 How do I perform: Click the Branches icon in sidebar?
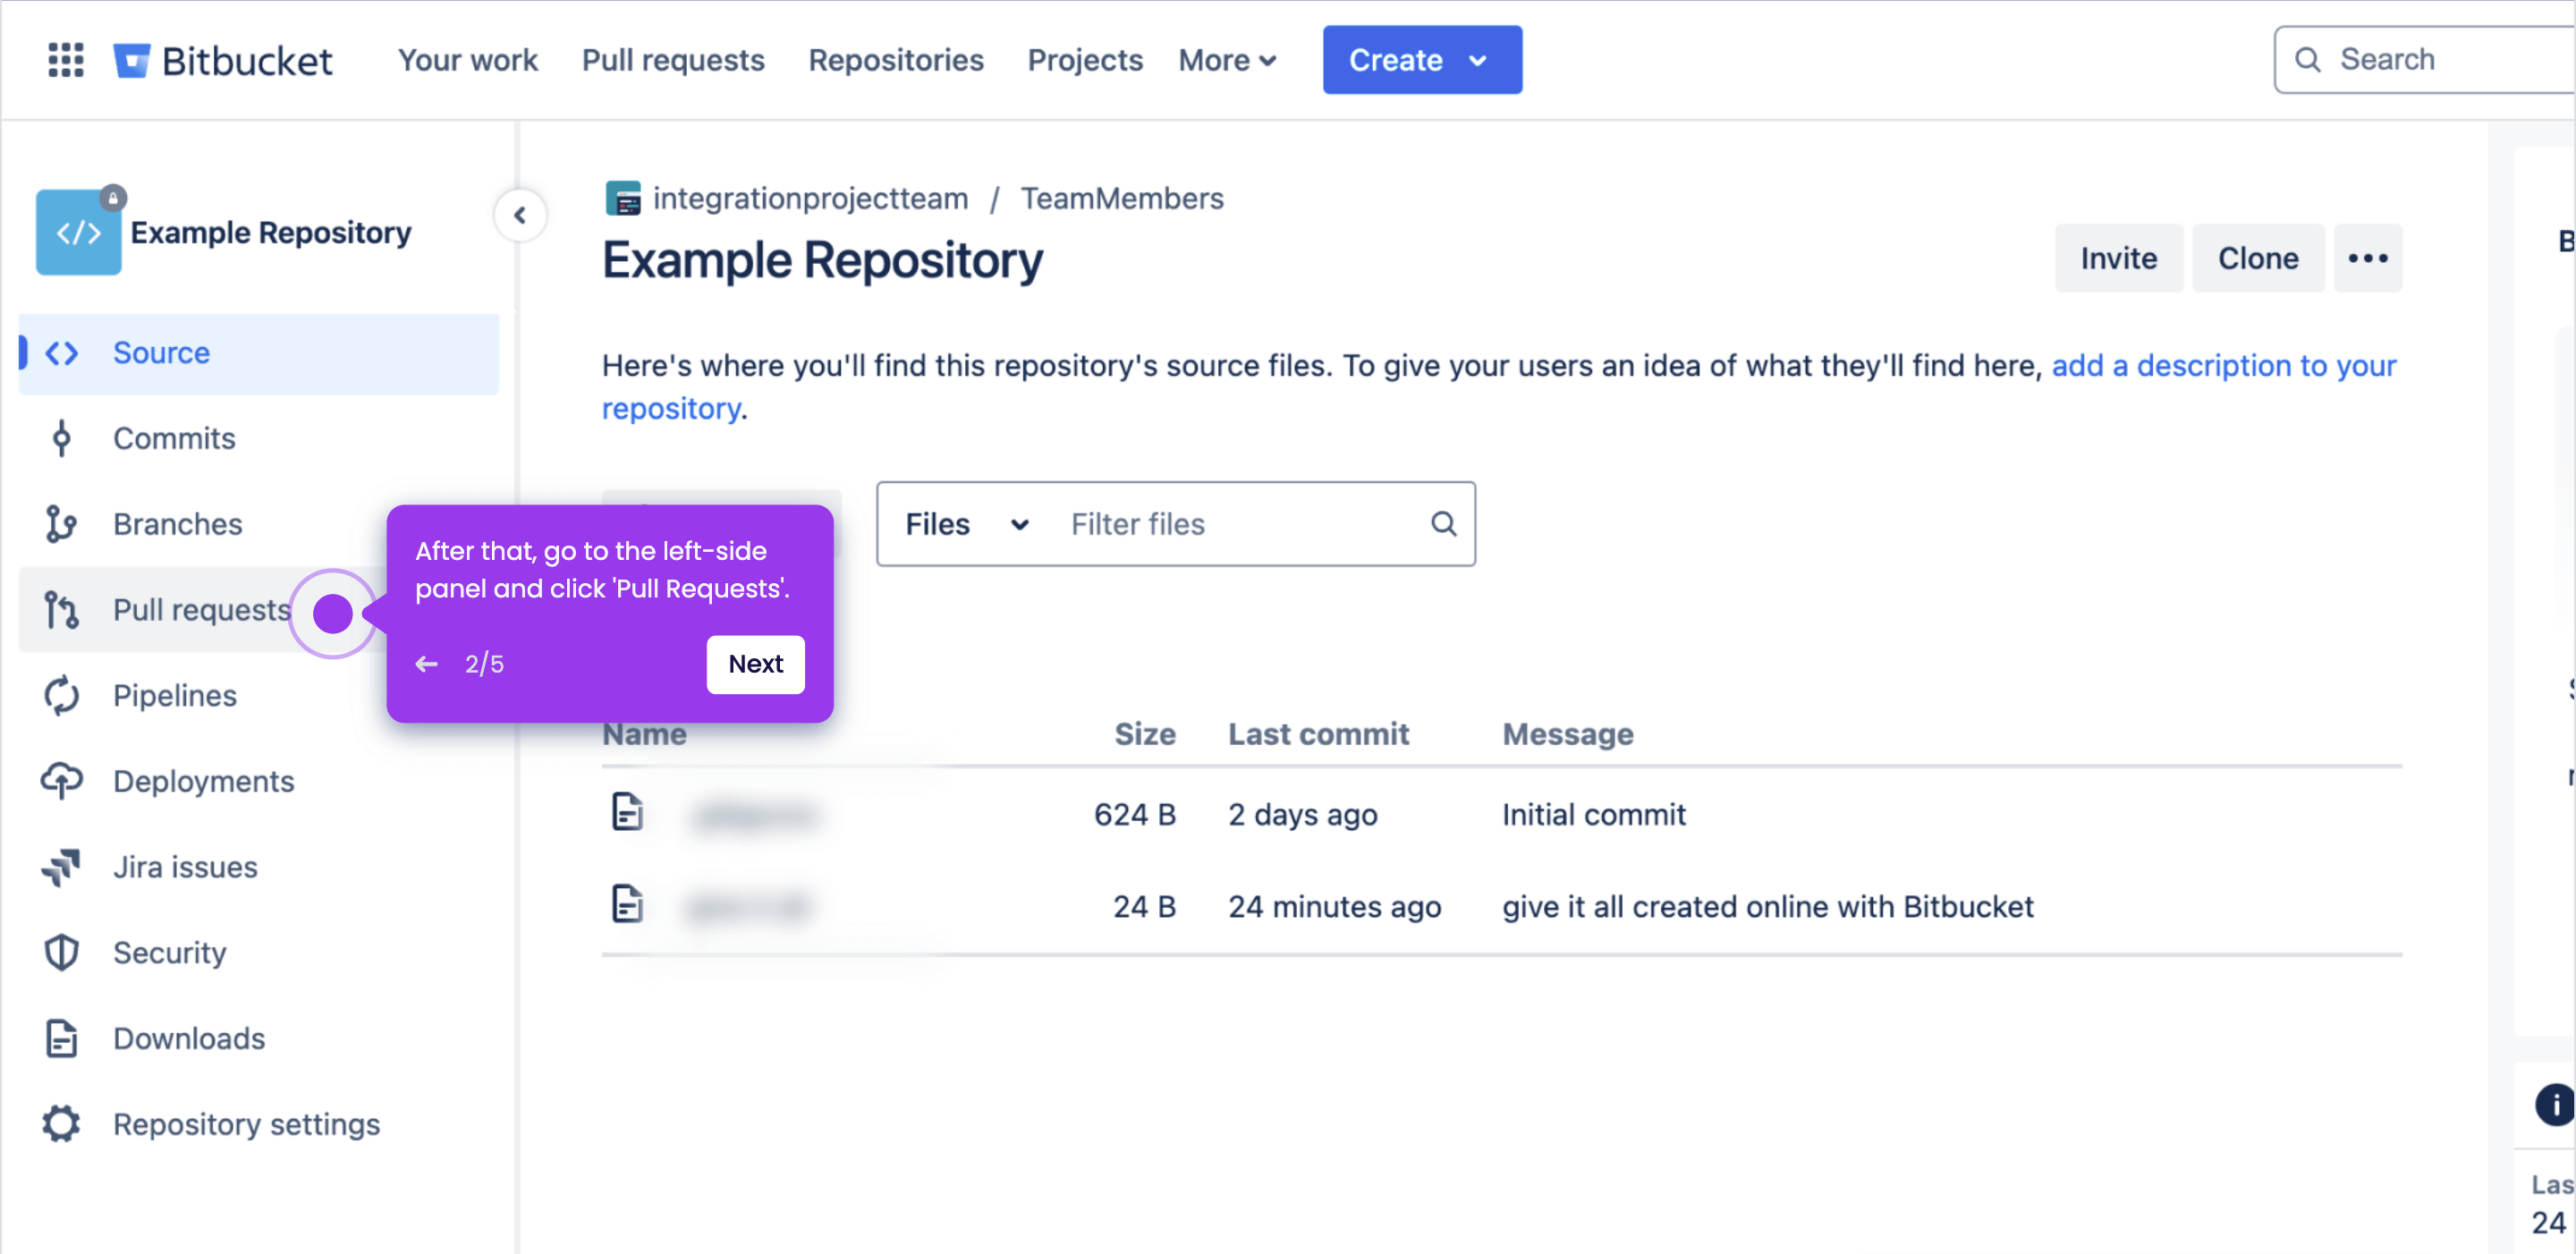coord(62,524)
